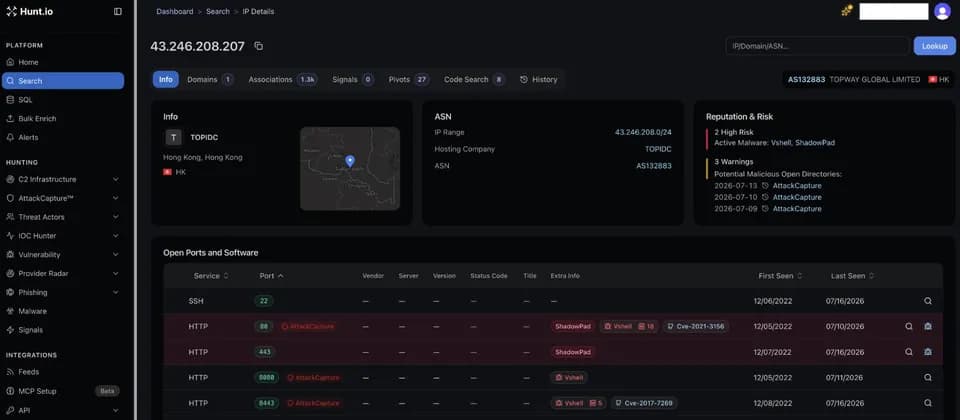Sort table by First Seen column
960x420 pixels.
tap(780, 276)
